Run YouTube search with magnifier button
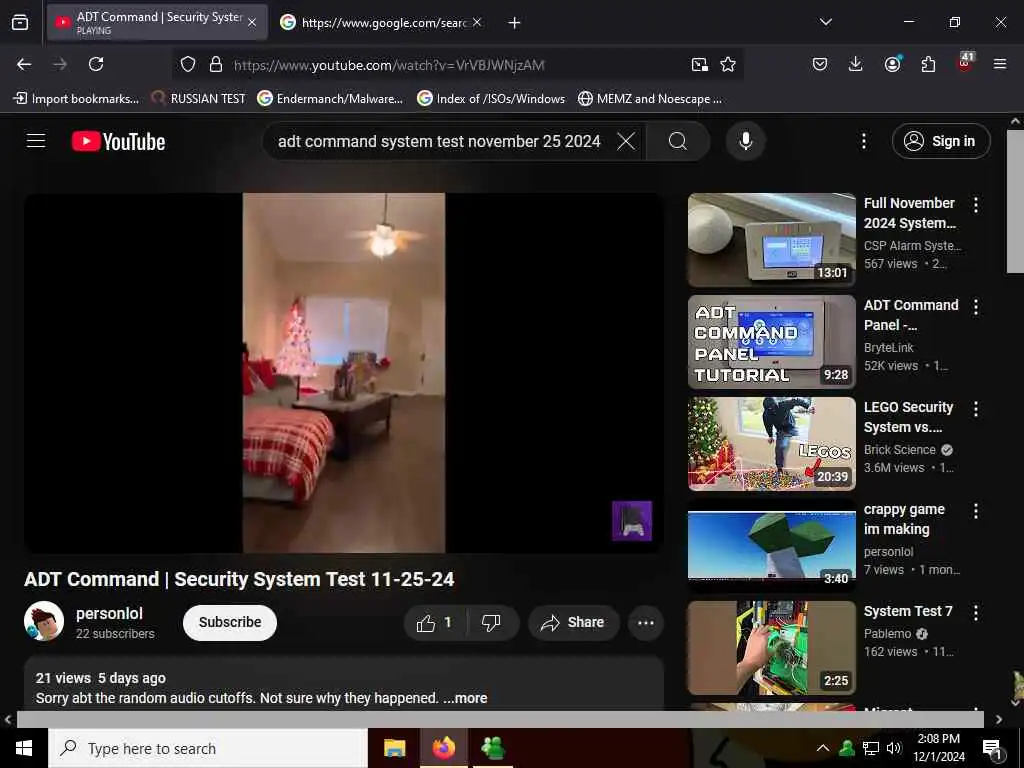 pyautogui.click(x=678, y=141)
